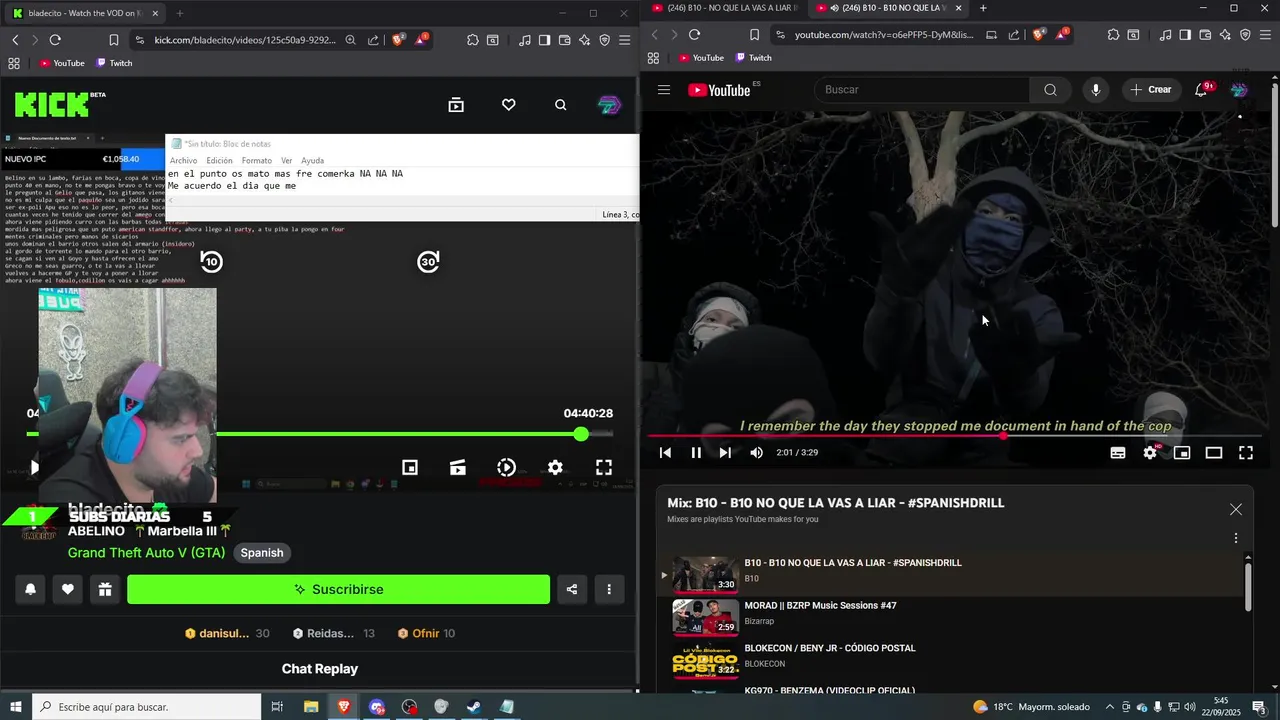1280x720 pixels.
Task: Rewind 10 seconds in the Kick player
Action: [211, 262]
